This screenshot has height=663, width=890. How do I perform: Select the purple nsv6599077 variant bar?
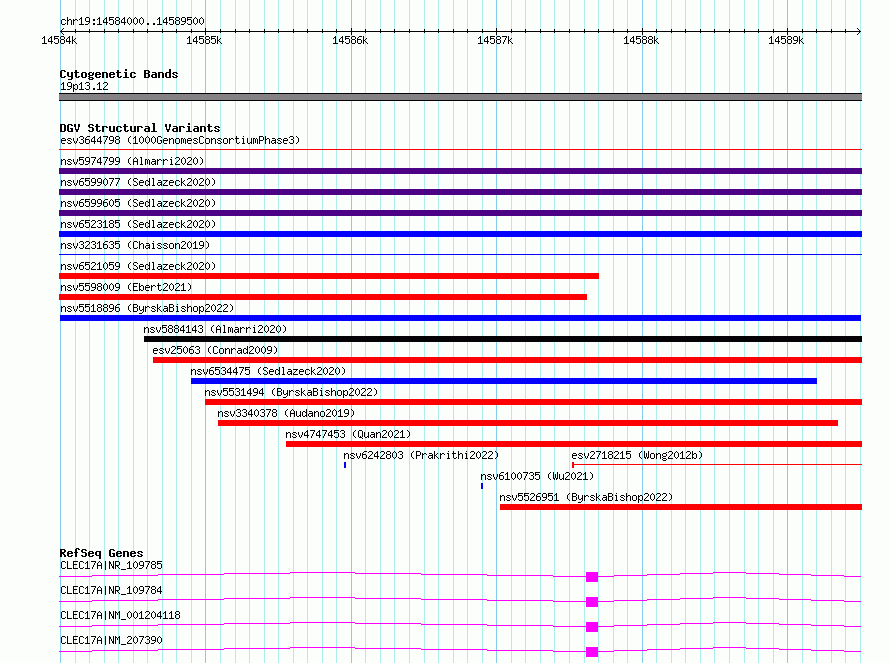coord(460,192)
